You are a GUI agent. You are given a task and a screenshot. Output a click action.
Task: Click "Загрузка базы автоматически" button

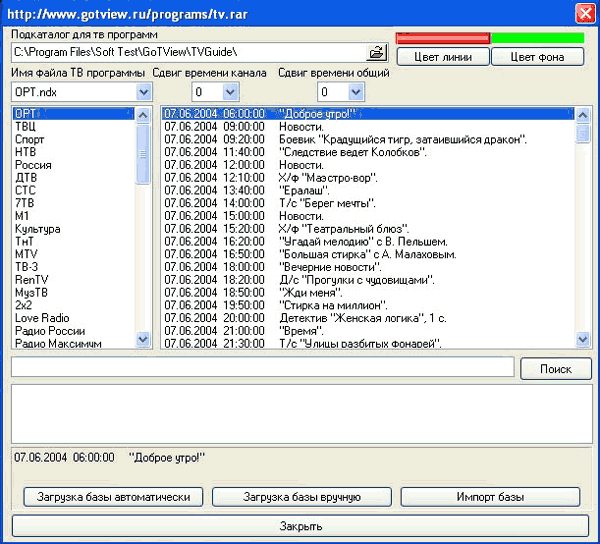(113, 497)
